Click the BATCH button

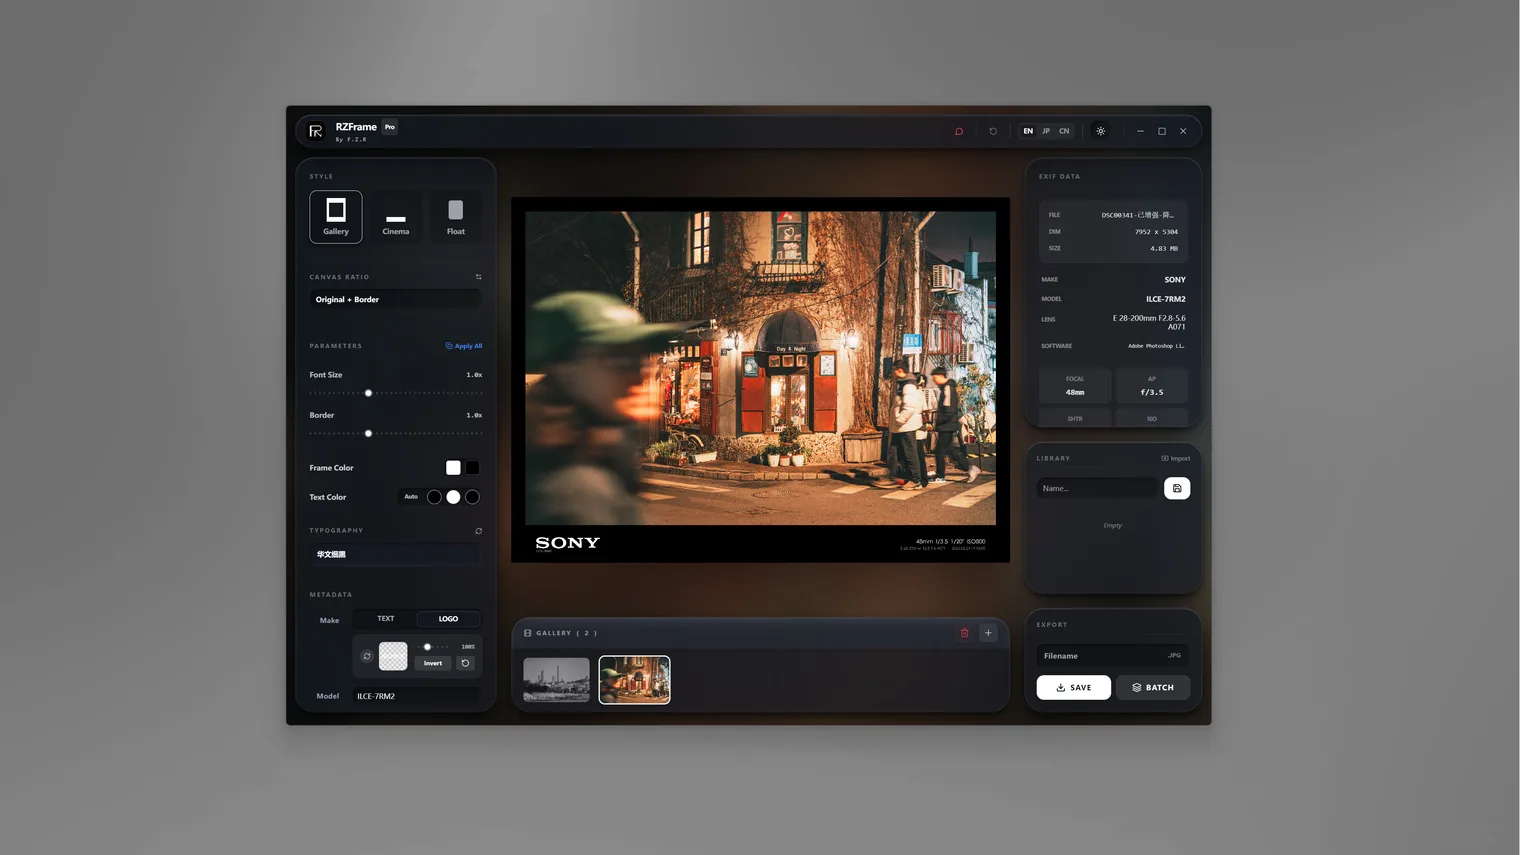(x=1153, y=688)
